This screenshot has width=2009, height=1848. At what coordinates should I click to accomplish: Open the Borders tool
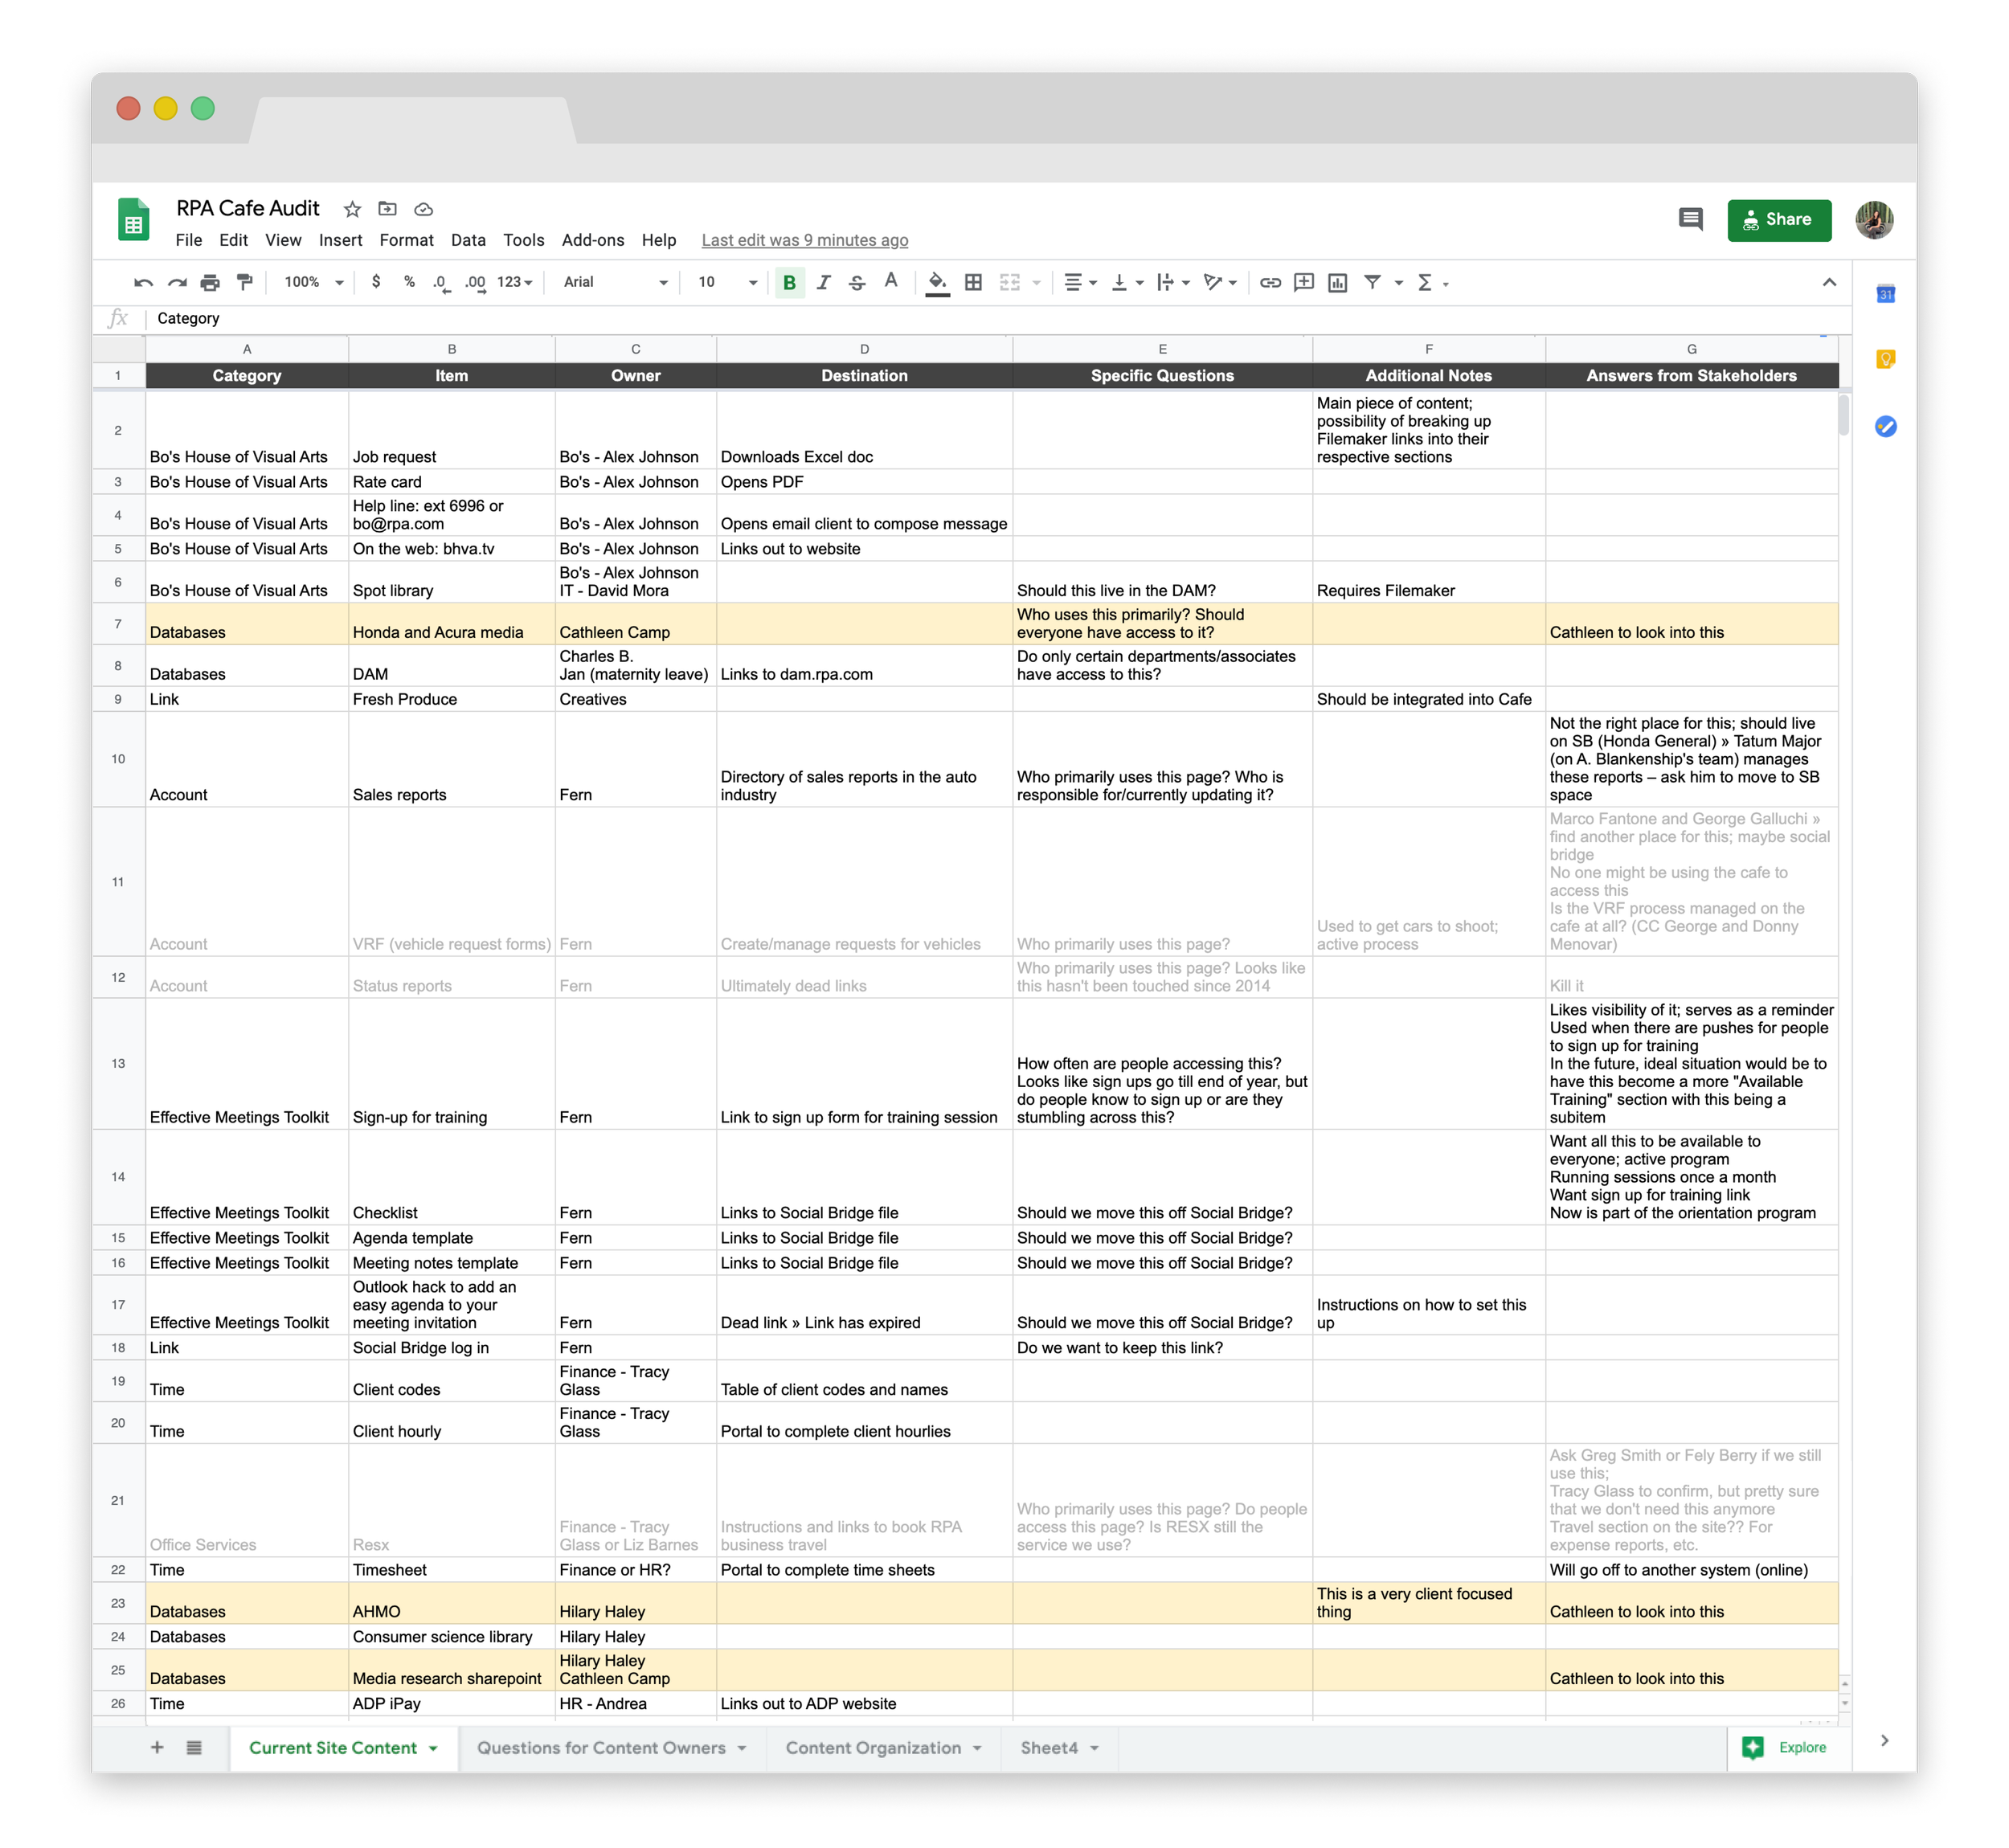(x=973, y=283)
